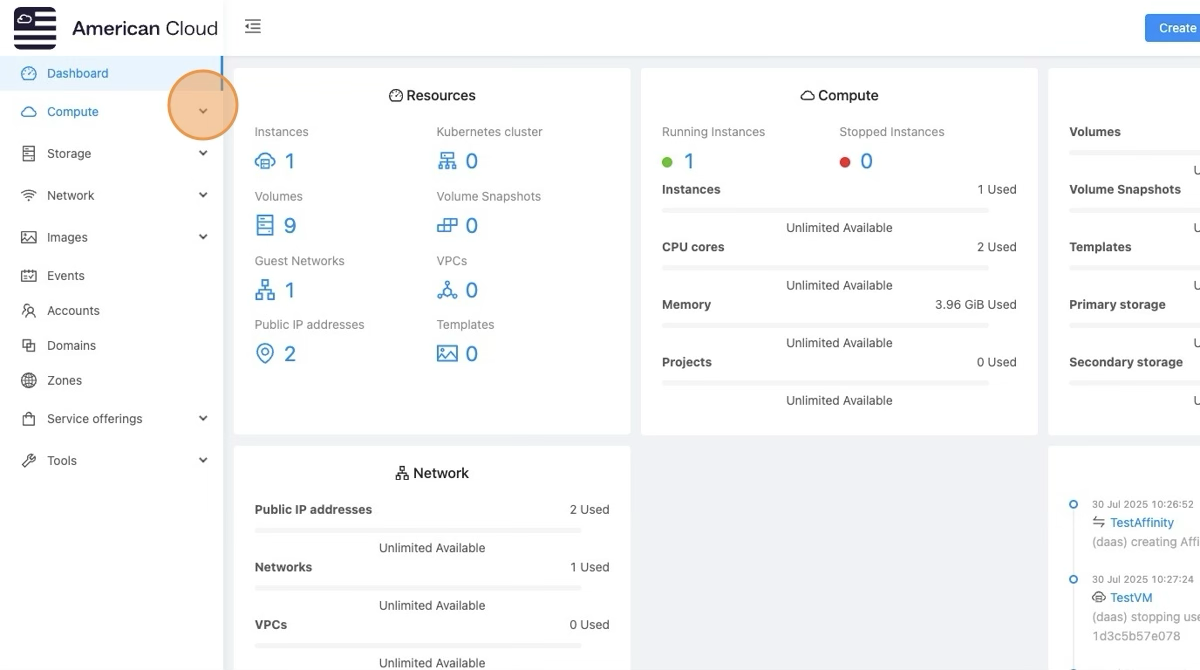Click the Volume Snapshots icon
1200x670 pixels.
(x=447, y=225)
